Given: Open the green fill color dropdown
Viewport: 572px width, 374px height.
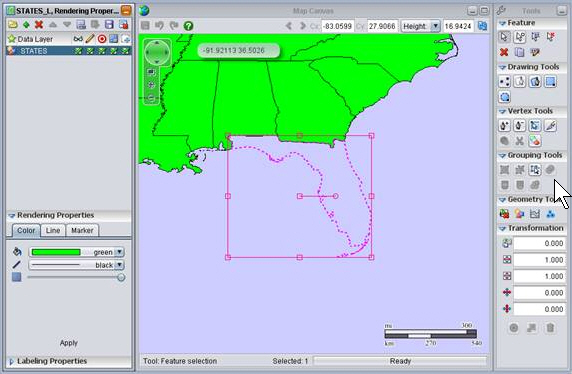Looking at the screenshot, I should pyautogui.click(x=119, y=252).
